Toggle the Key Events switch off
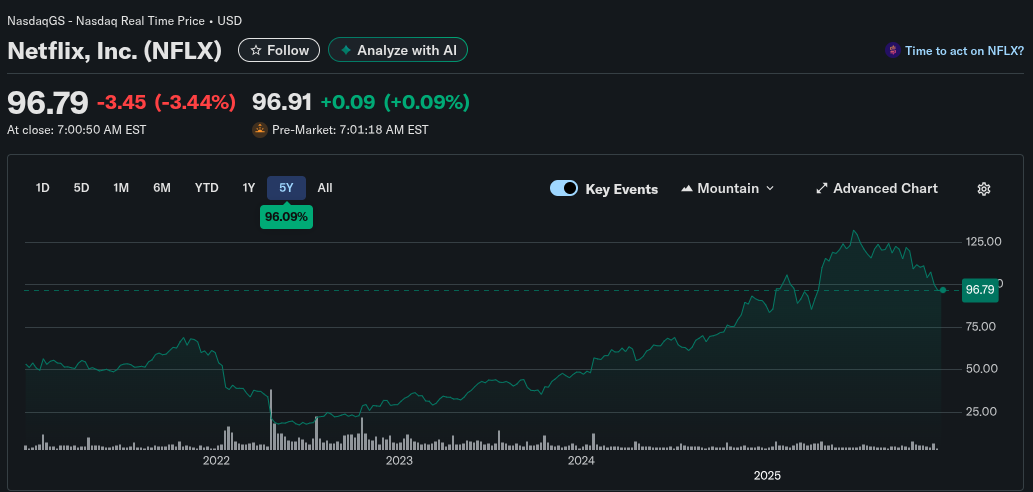This screenshot has width=1033, height=492. point(564,189)
